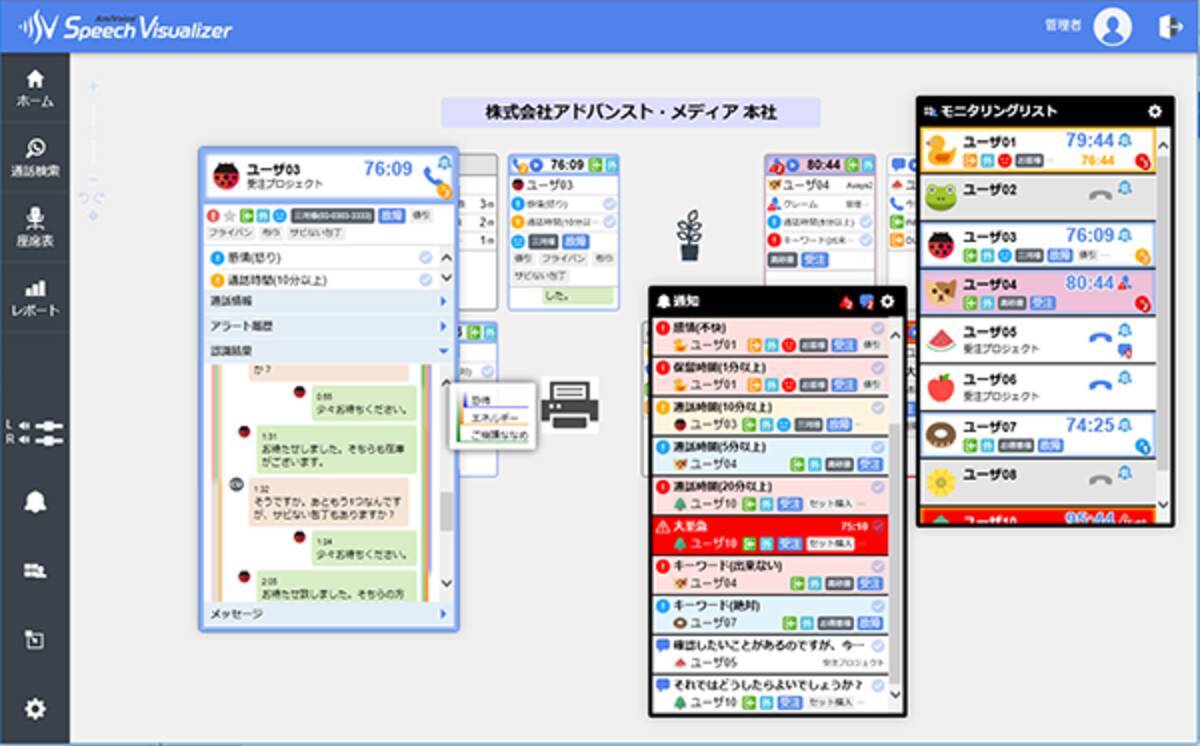Image resolution: width=1200 pixels, height=746 pixels.
Task: Click the red alert filter icon in 通知 header
Action: 846,301
